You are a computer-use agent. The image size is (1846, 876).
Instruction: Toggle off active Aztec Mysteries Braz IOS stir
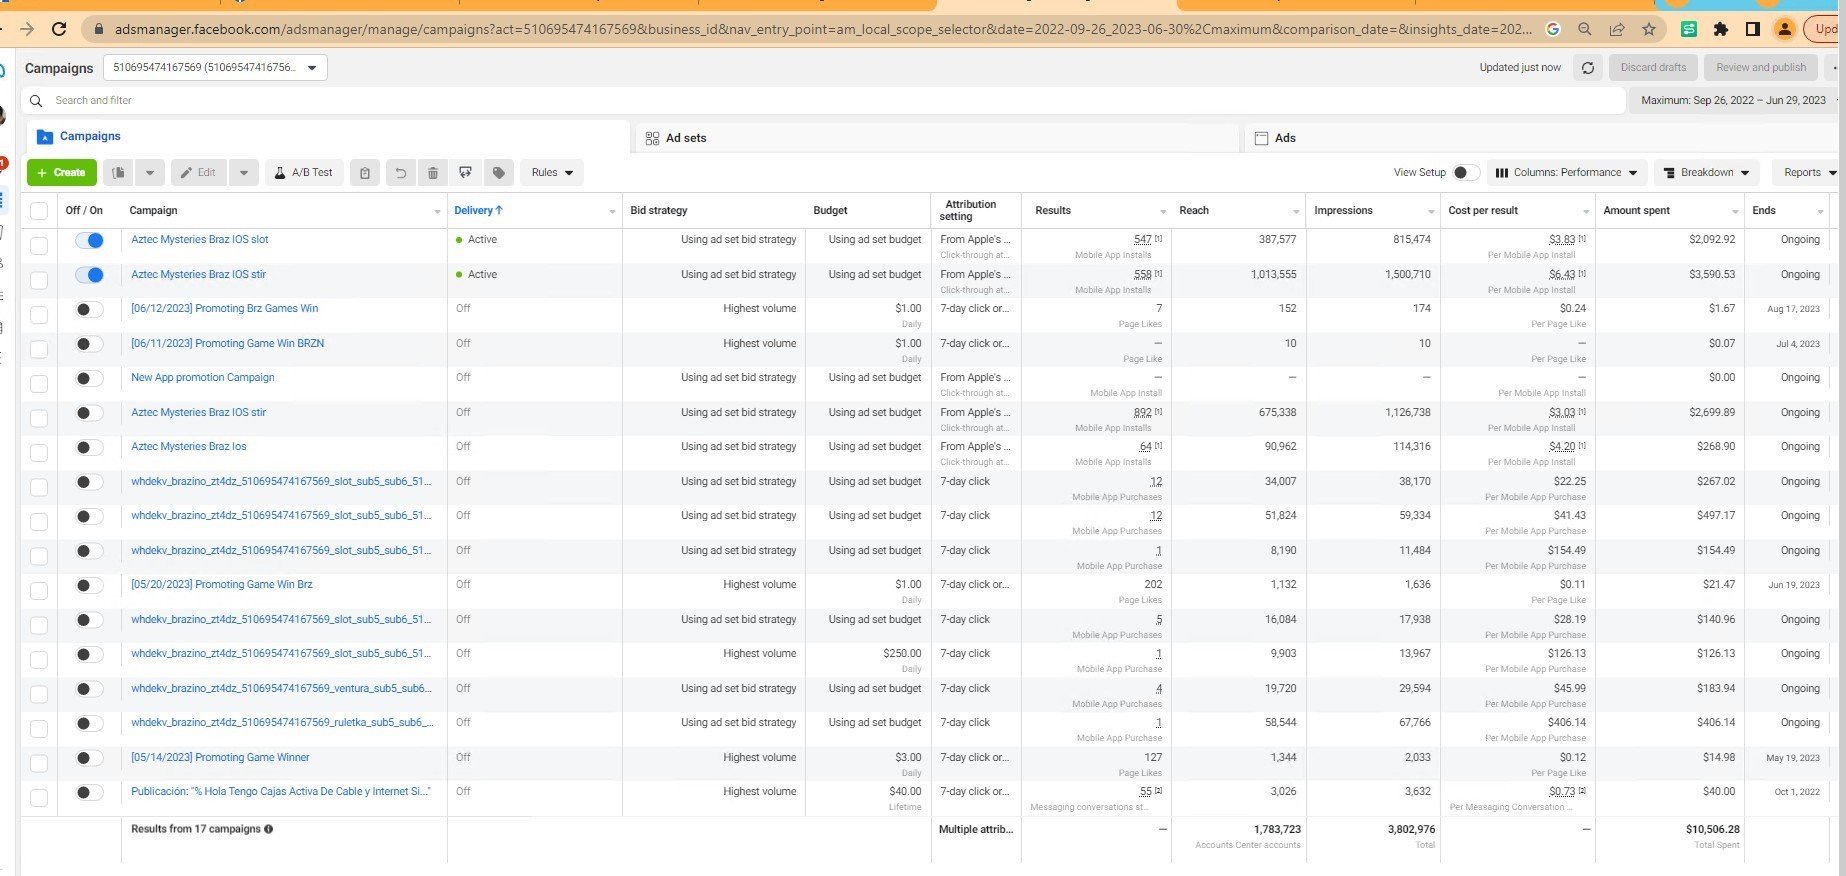coord(89,275)
